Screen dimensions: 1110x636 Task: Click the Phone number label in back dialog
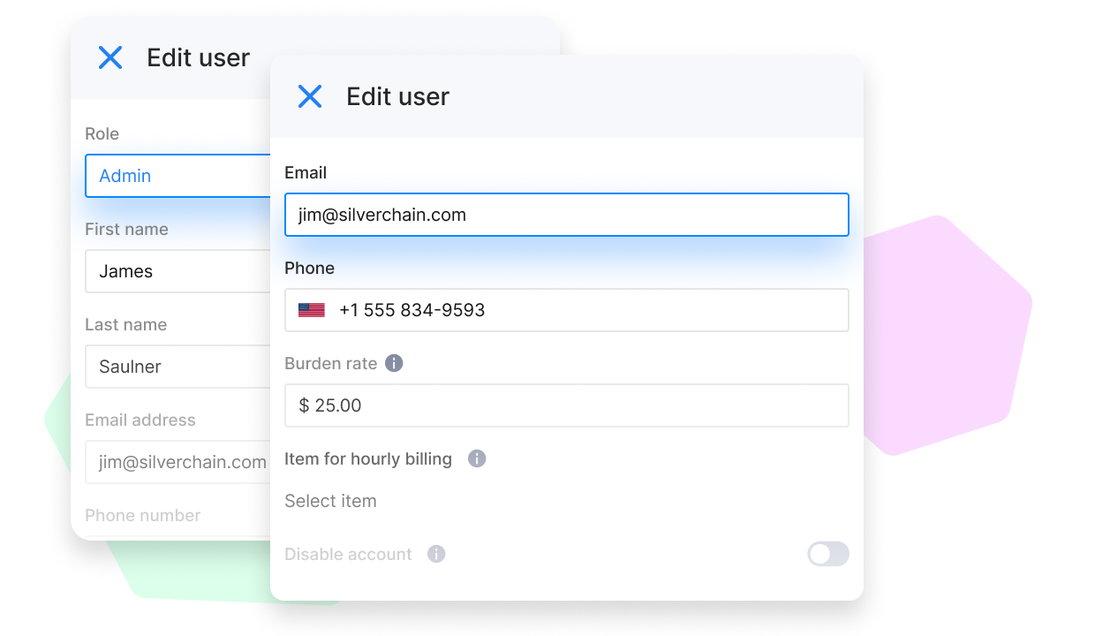(143, 515)
